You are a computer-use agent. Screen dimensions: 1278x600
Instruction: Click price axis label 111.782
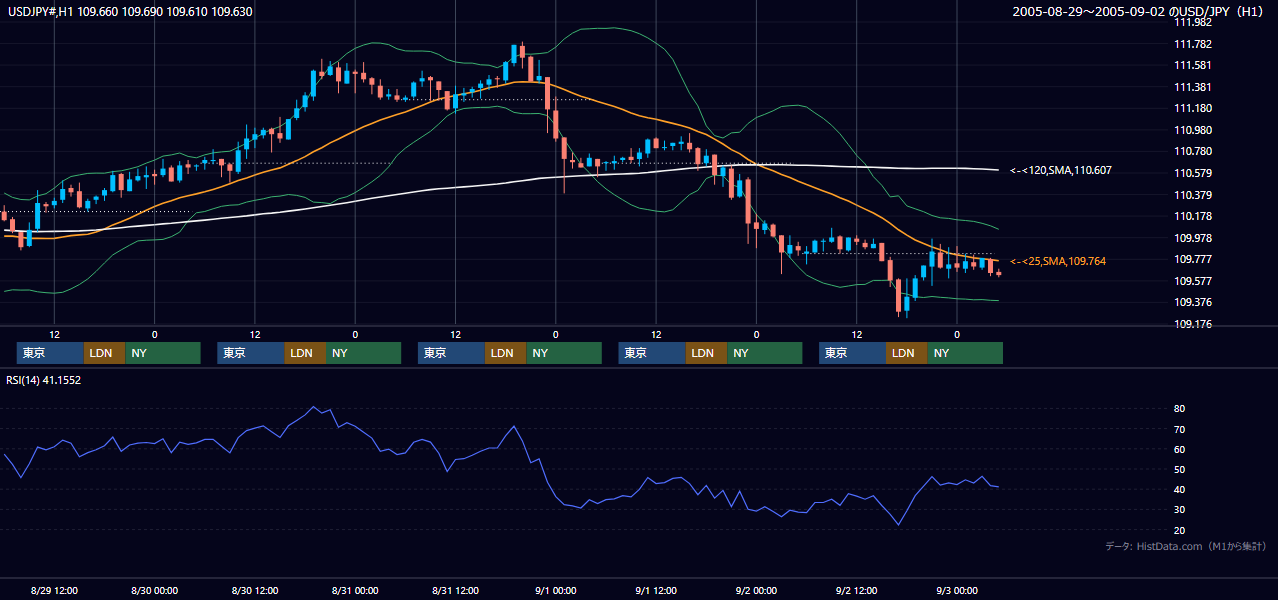(x=1192, y=44)
